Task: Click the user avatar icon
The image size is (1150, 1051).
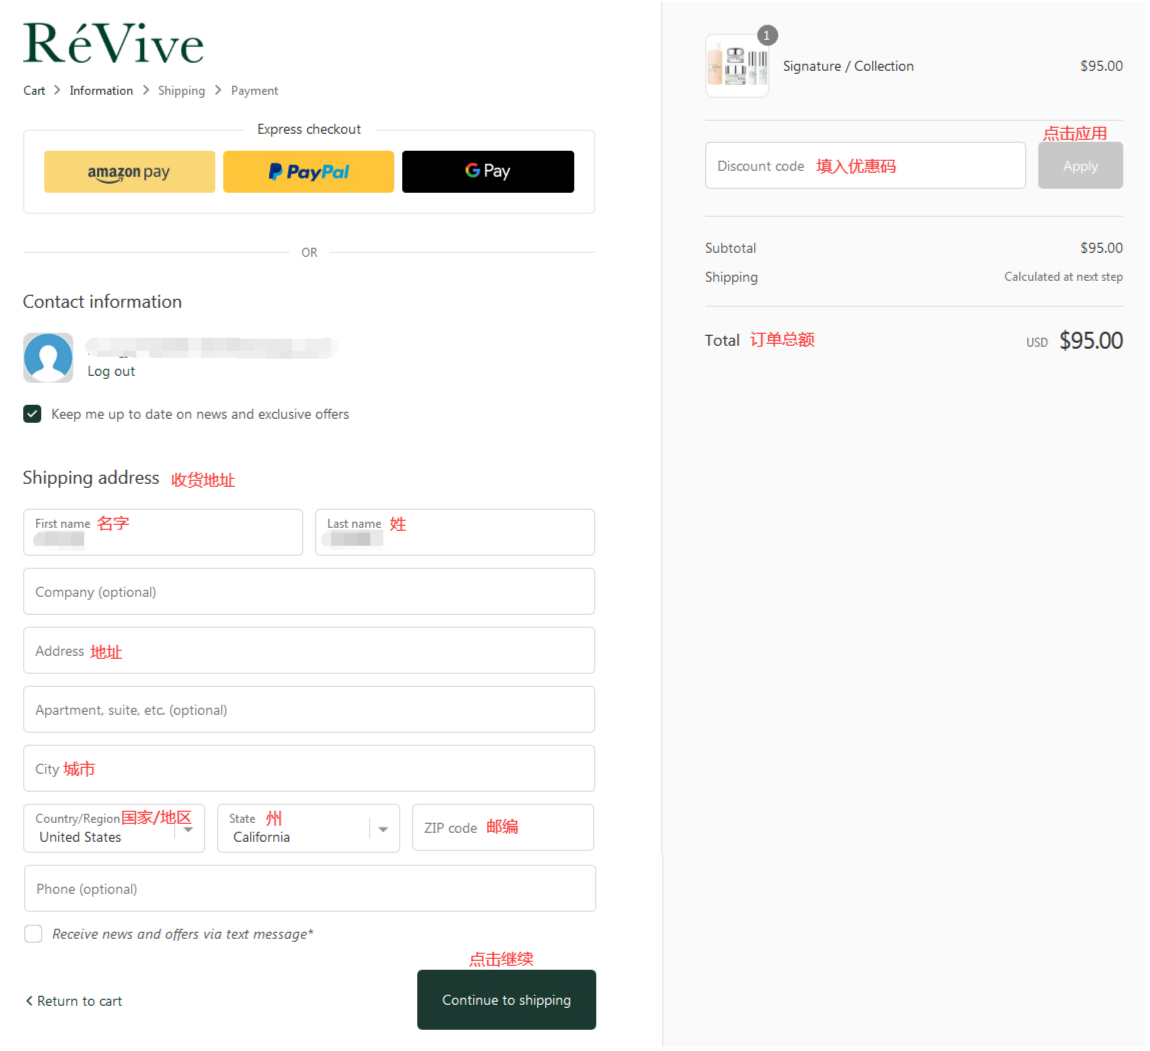Action: tap(48, 358)
